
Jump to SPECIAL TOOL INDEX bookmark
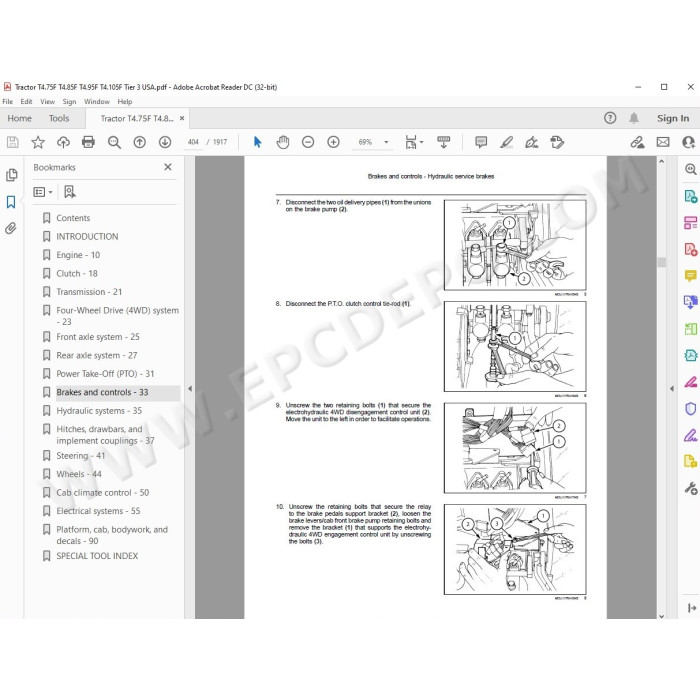click(x=97, y=556)
